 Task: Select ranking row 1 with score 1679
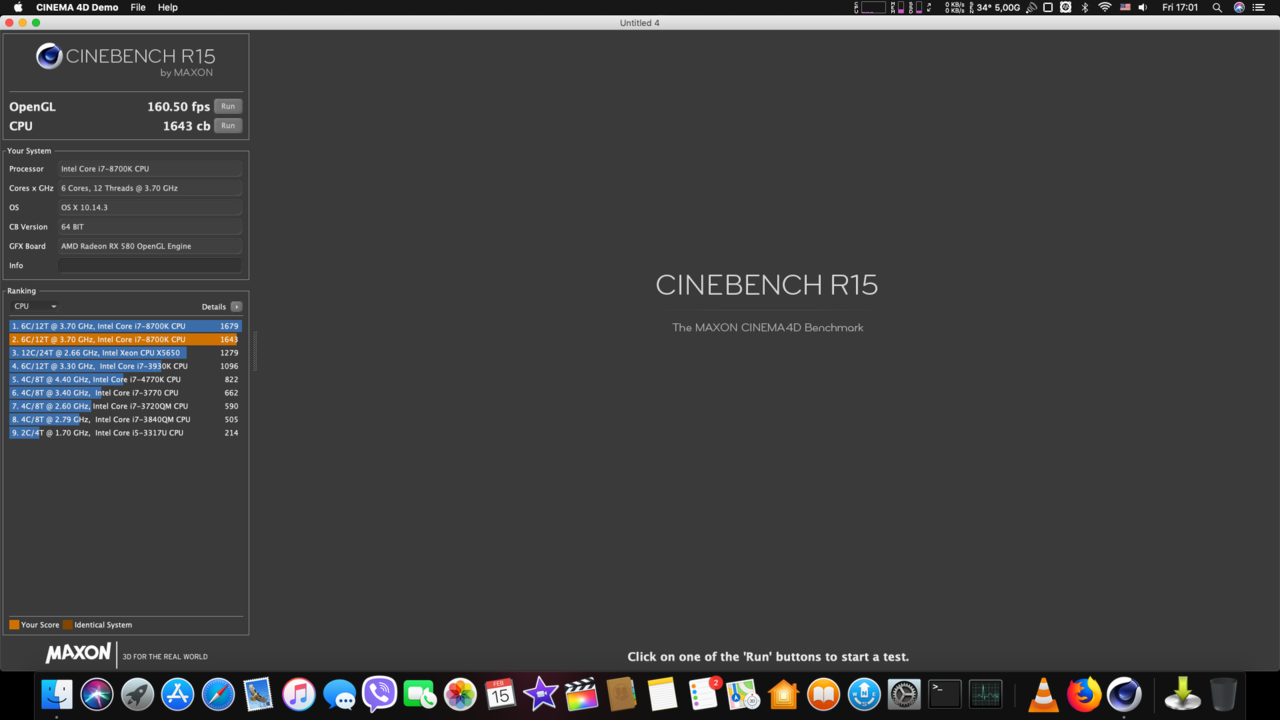[x=126, y=326]
